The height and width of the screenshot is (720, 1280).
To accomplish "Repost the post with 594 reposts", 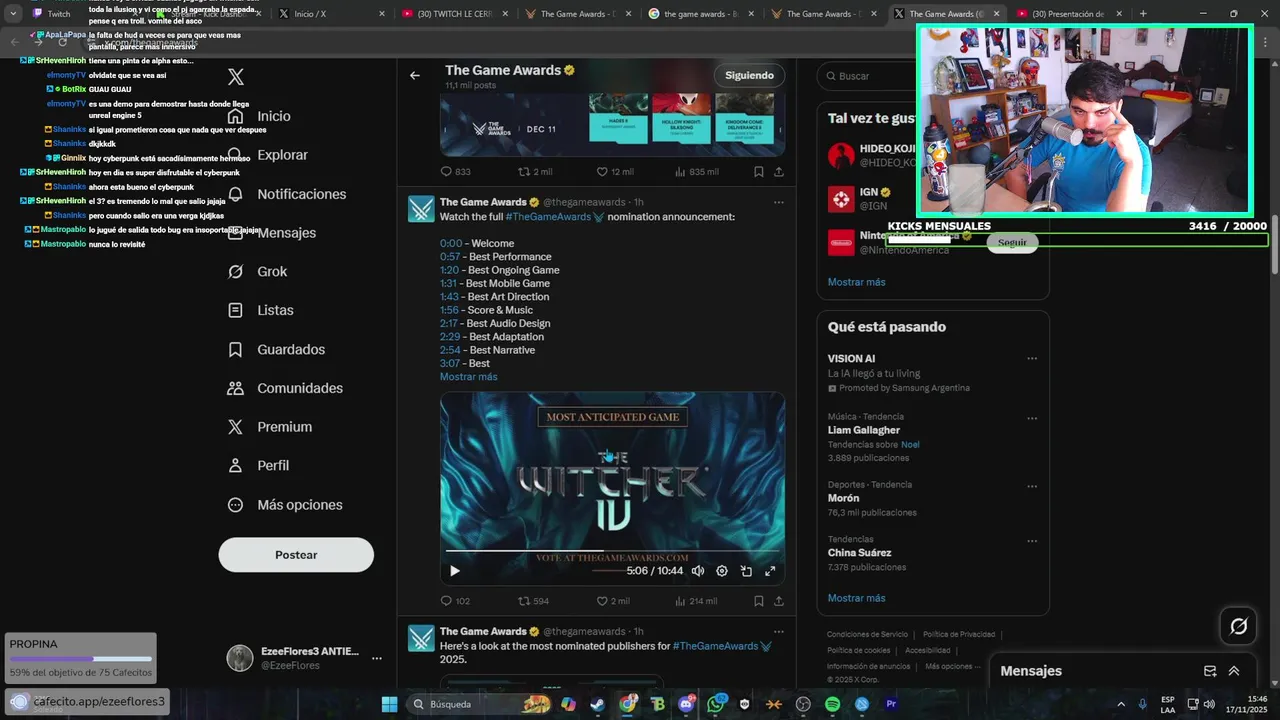I will tap(533, 601).
